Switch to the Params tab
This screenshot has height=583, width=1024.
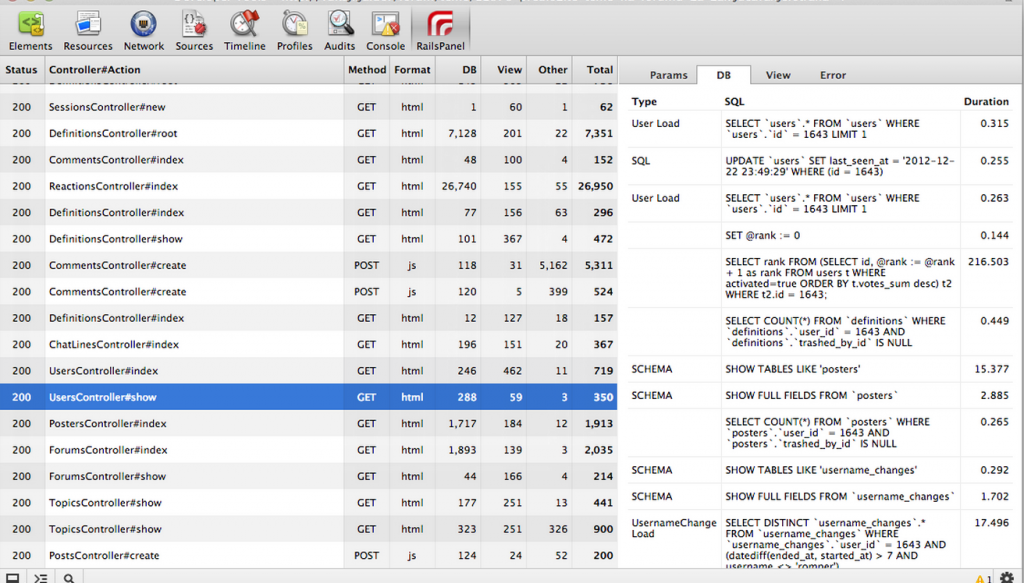[x=669, y=75]
